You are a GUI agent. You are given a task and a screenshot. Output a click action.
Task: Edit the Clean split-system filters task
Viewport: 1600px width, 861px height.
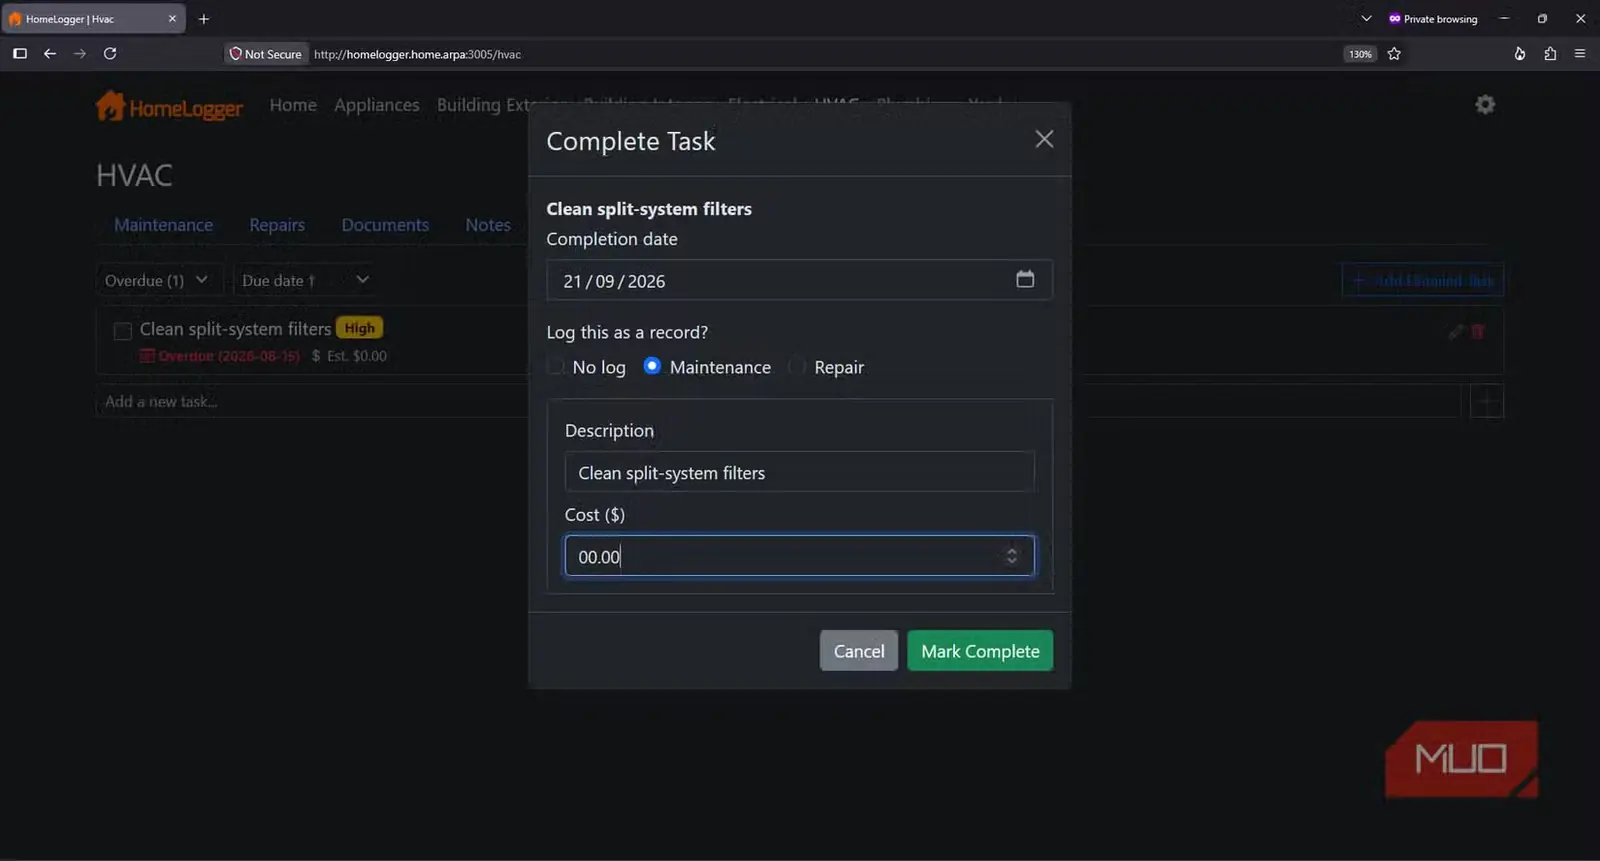pyautogui.click(x=1456, y=331)
